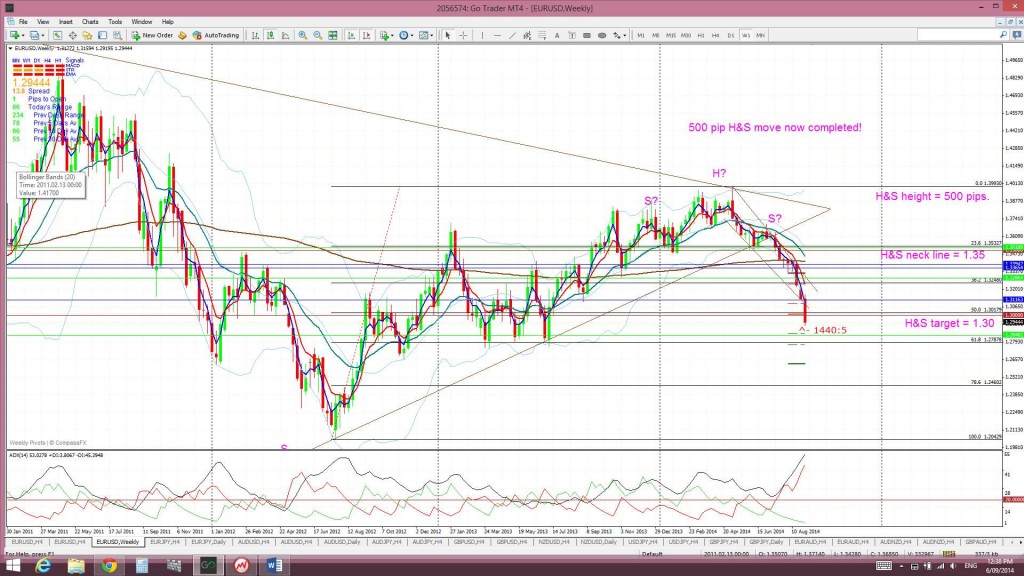Switch chart to candlestick display
Screen dimensions: 1024x576
pos(270,36)
